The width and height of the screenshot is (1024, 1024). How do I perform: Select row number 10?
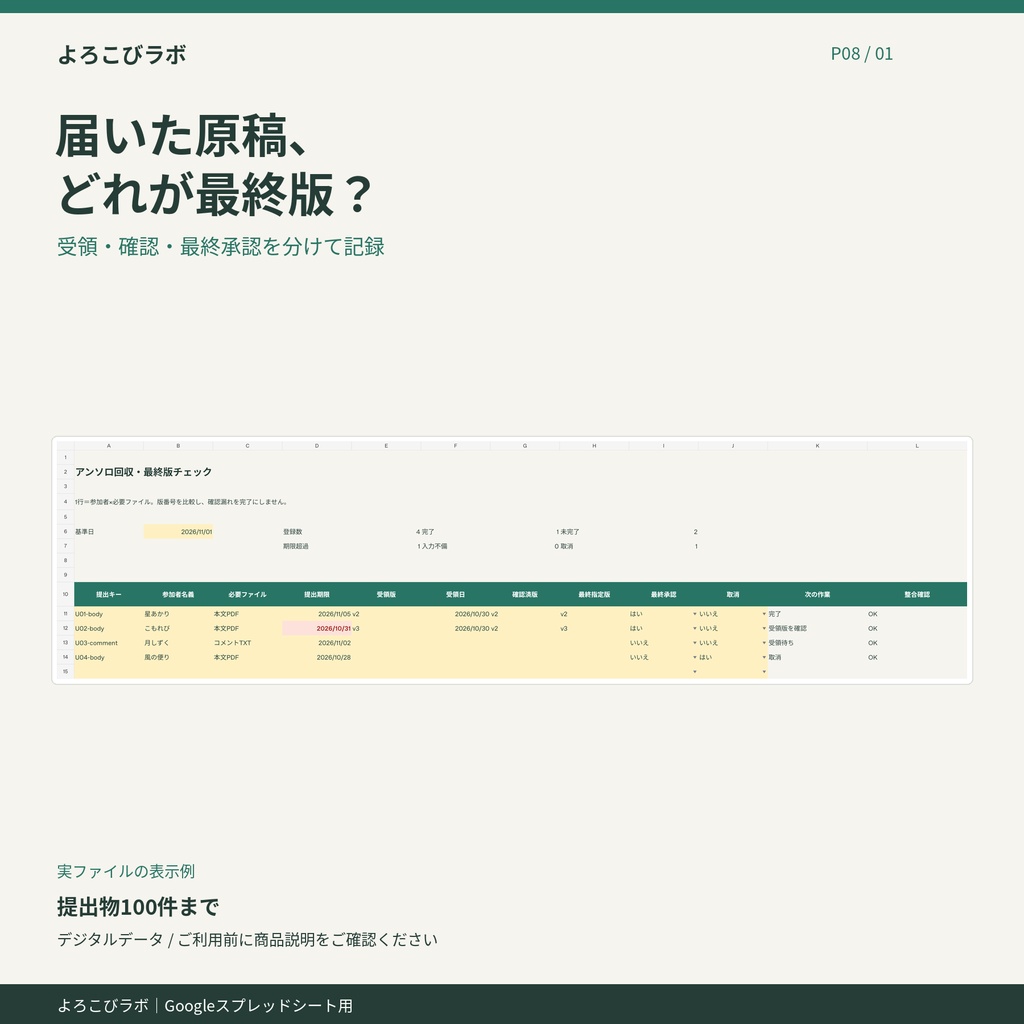coord(65,594)
